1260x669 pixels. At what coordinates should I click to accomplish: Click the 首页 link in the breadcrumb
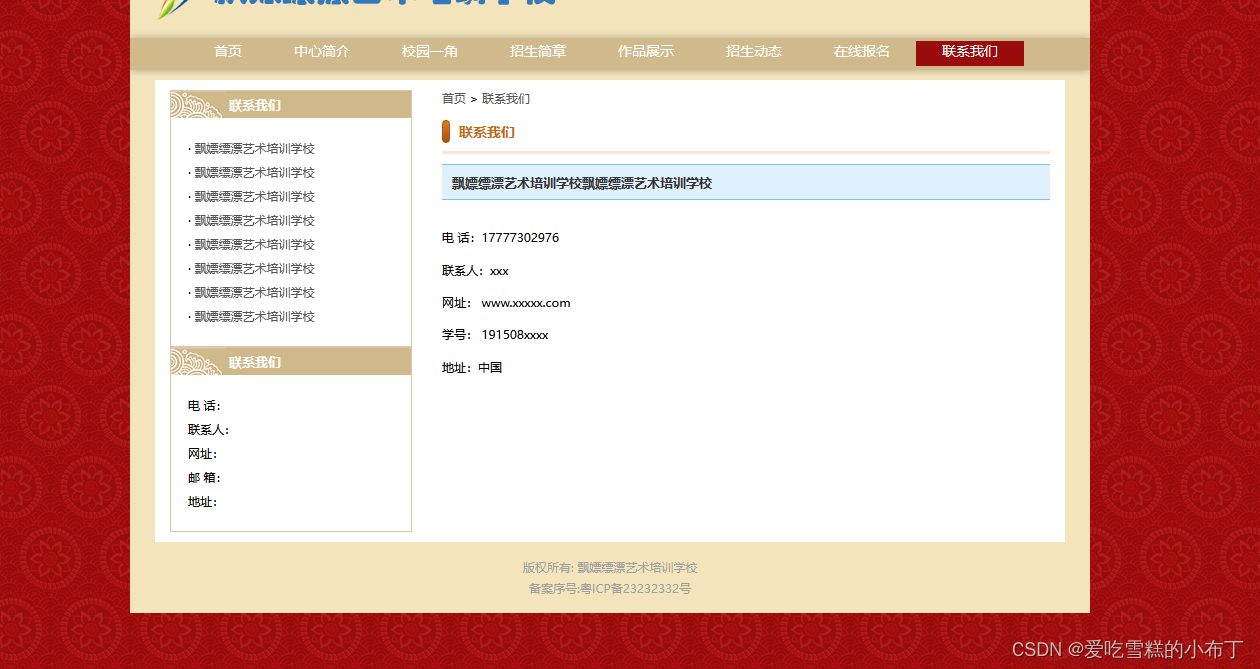[454, 99]
